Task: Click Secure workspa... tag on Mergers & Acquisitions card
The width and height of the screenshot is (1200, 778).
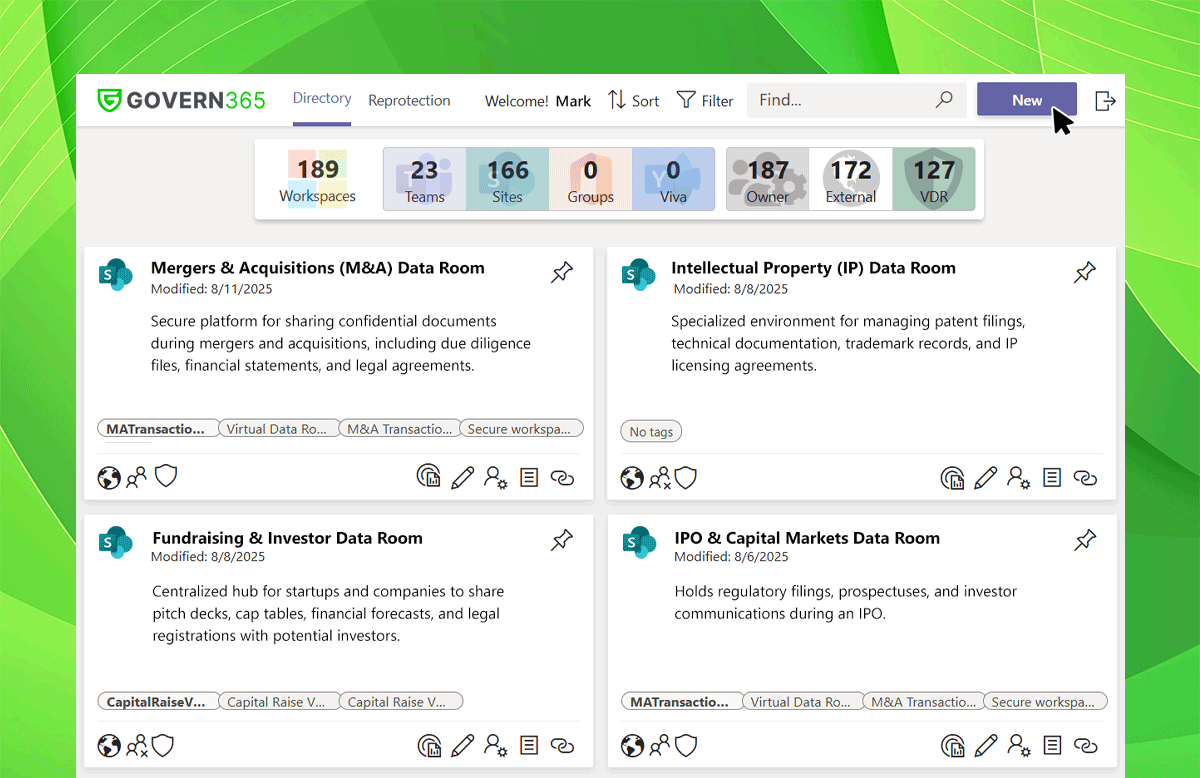Action: (520, 429)
